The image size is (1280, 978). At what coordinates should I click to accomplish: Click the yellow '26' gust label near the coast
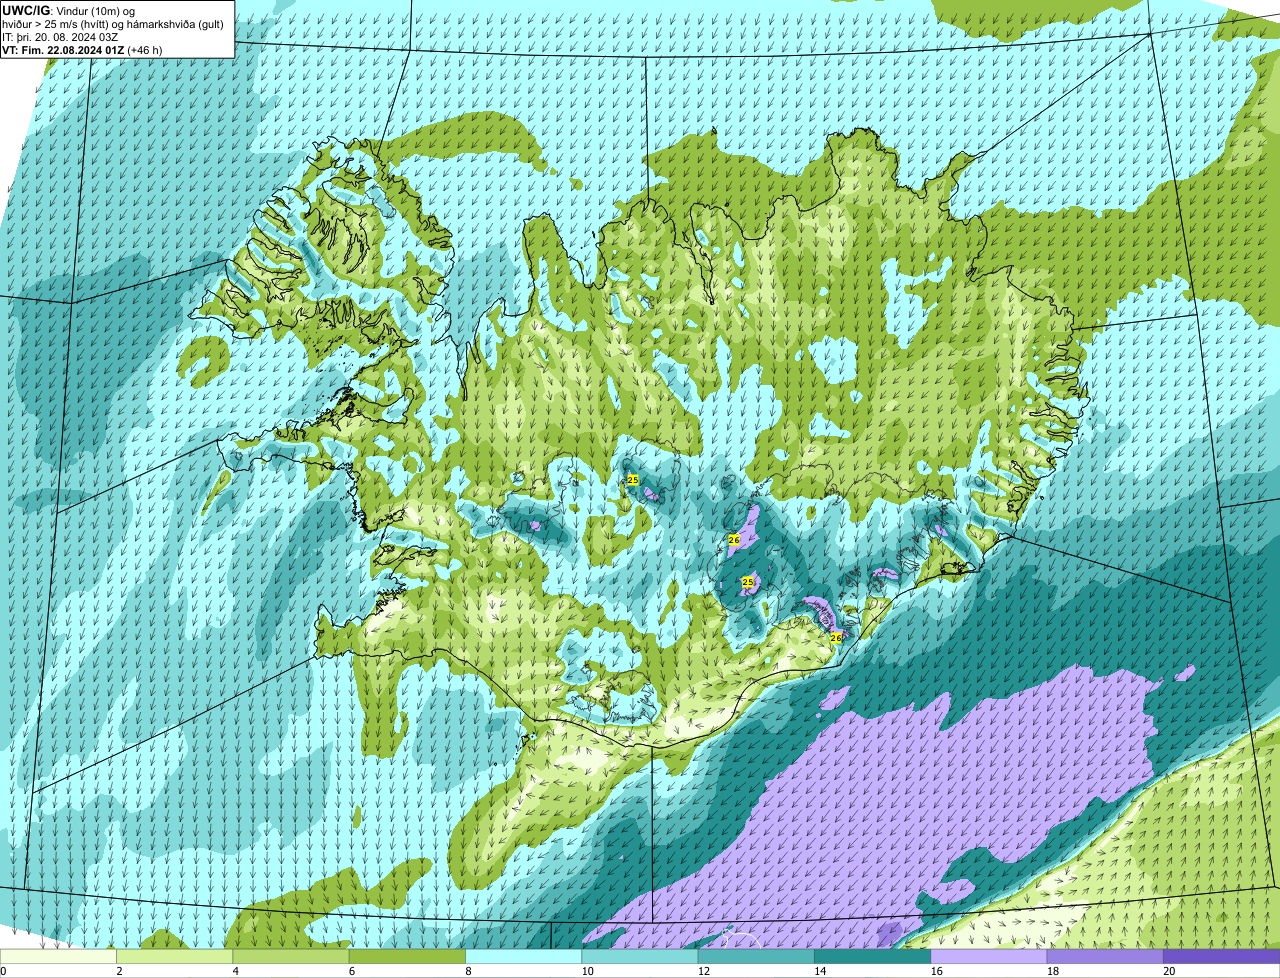836,637
